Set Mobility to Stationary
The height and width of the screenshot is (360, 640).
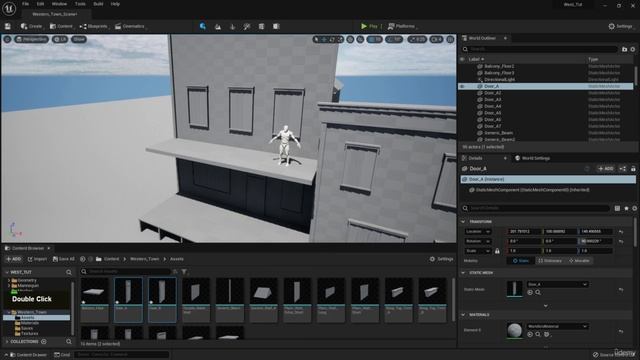[x=549, y=260]
